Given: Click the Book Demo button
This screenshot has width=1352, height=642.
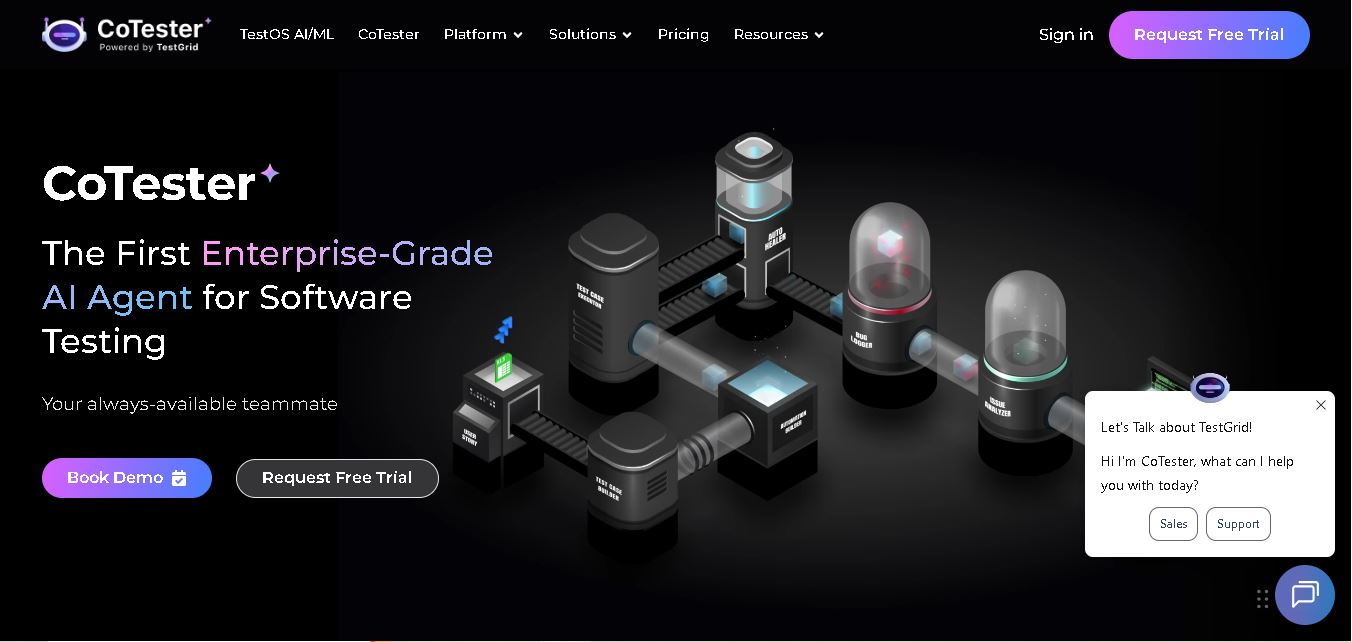Looking at the screenshot, I should (x=127, y=478).
